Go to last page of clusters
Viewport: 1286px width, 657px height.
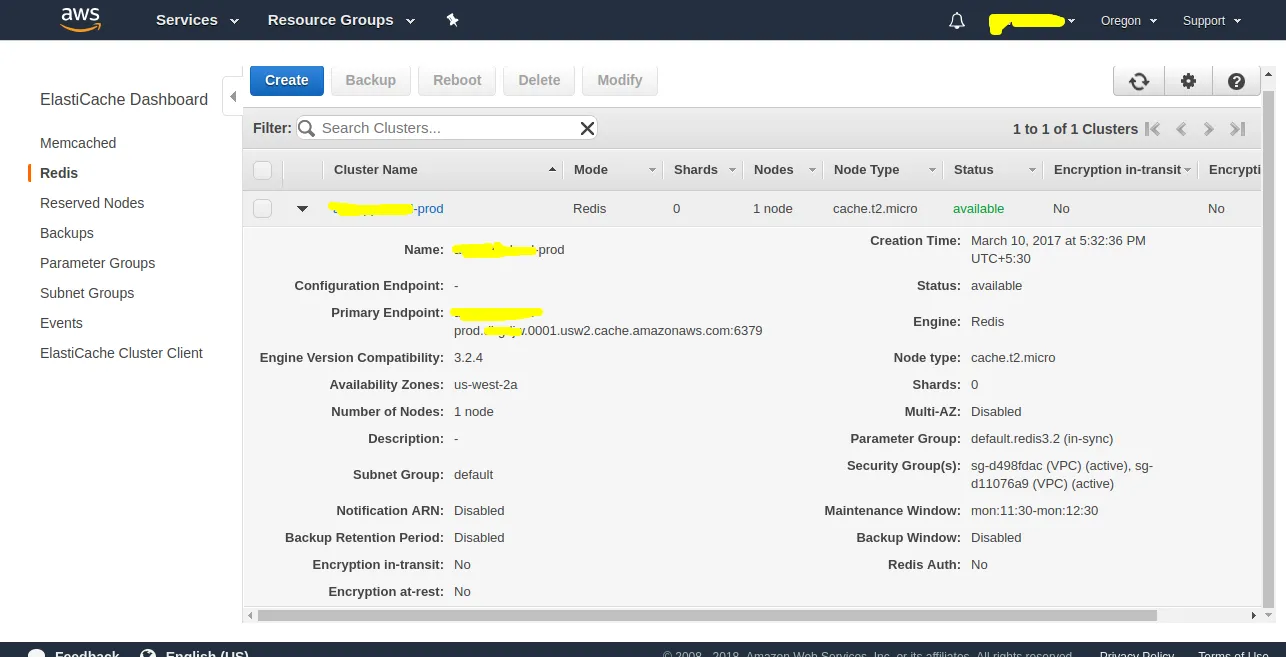tap(1237, 129)
